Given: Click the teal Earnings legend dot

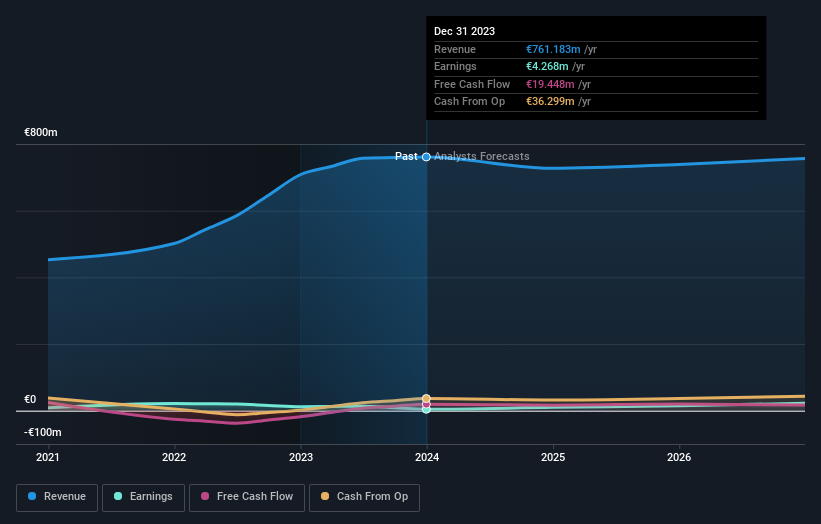Looking at the screenshot, I should 118,496.
